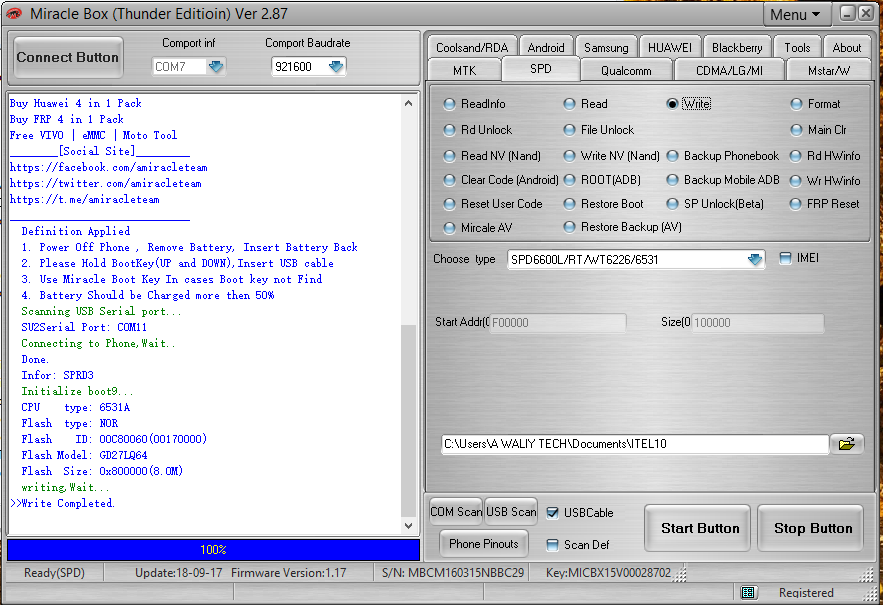This screenshot has height=605, width=883.
Task: Toggle the USBCable checkbox
Action: click(552, 513)
